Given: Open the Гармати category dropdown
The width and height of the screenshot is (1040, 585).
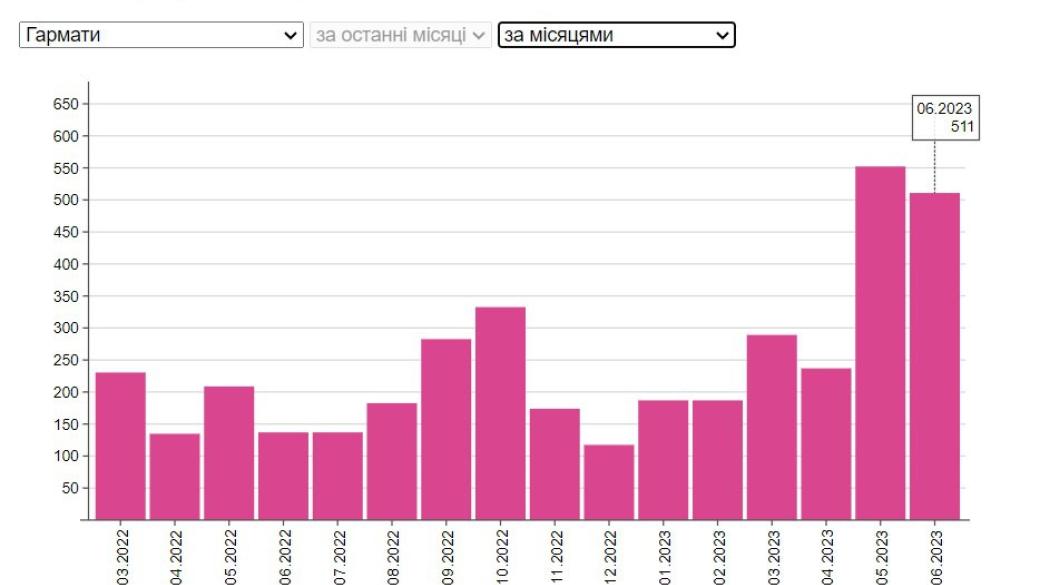Looking at the screenshot, I should [160, 35].
